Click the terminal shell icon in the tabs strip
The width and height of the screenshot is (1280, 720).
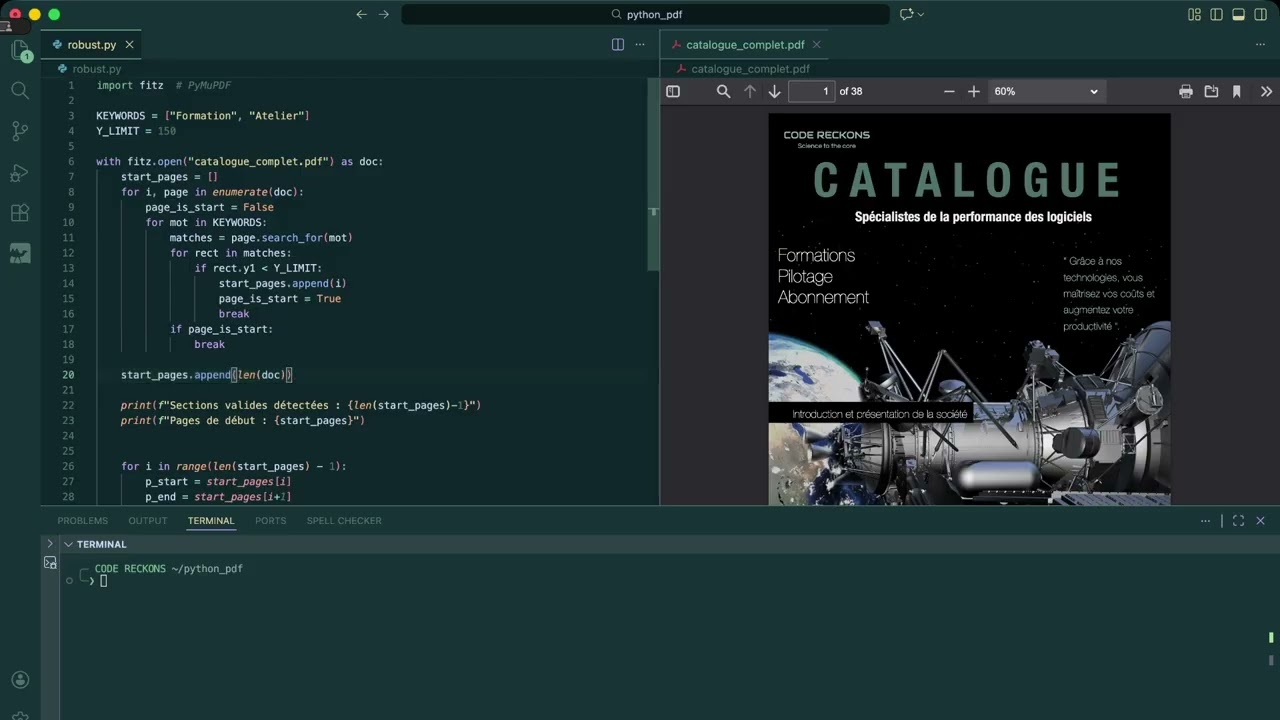(50, 563)
